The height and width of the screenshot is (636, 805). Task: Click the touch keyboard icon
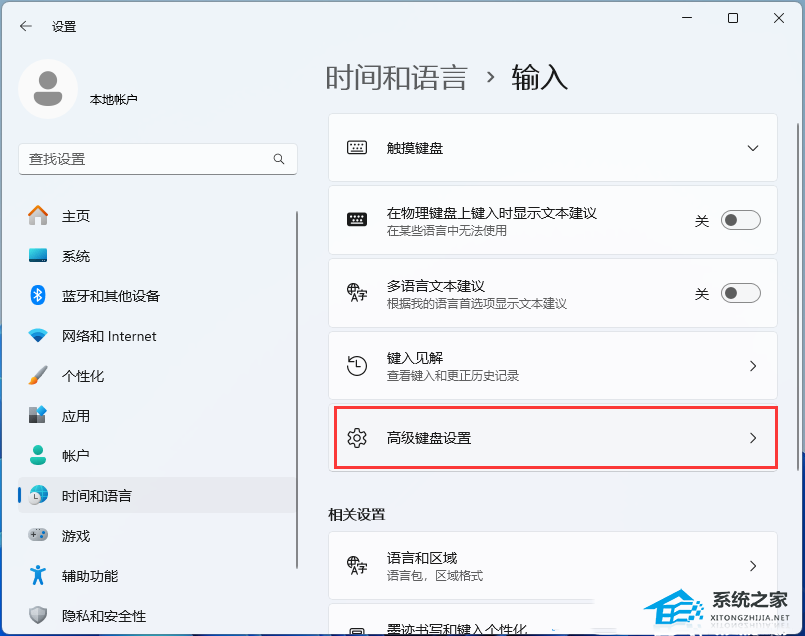pos(357,148)
